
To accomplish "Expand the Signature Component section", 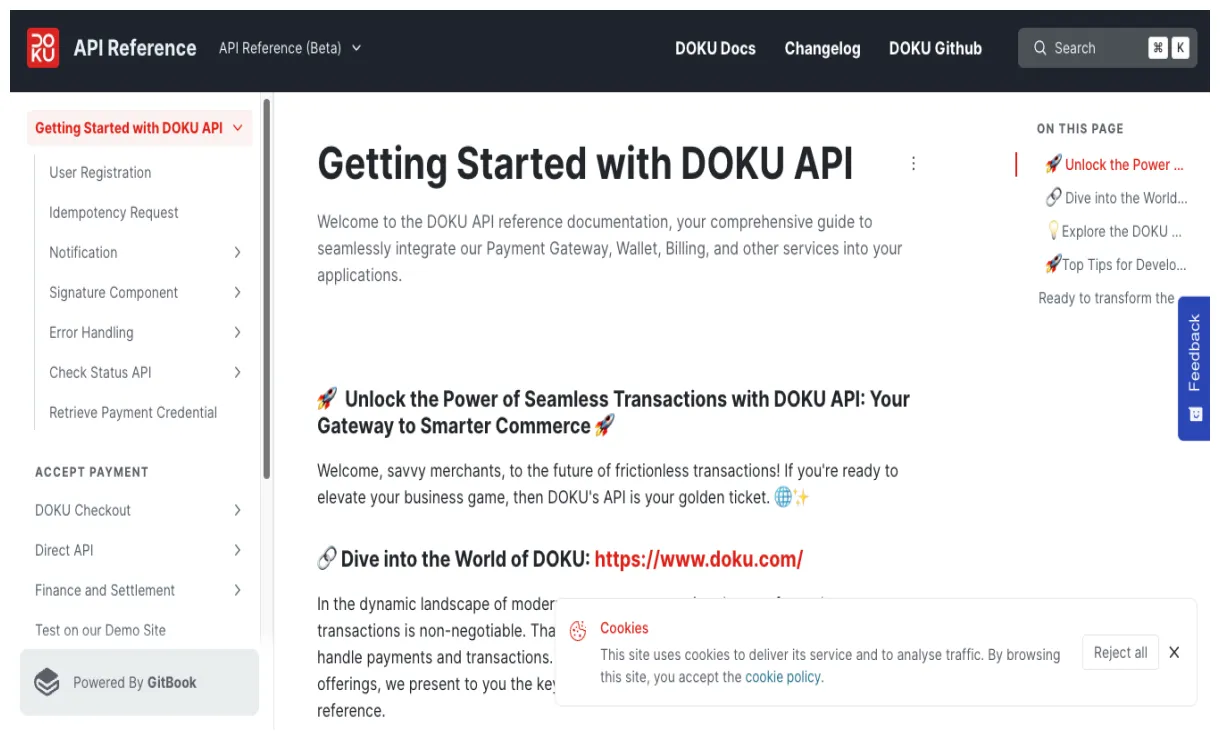I will [238, 292].
